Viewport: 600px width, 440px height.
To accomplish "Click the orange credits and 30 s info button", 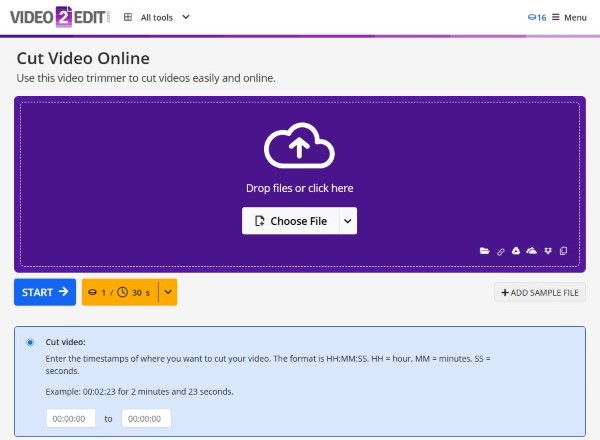I will click(x=120, y=292).
